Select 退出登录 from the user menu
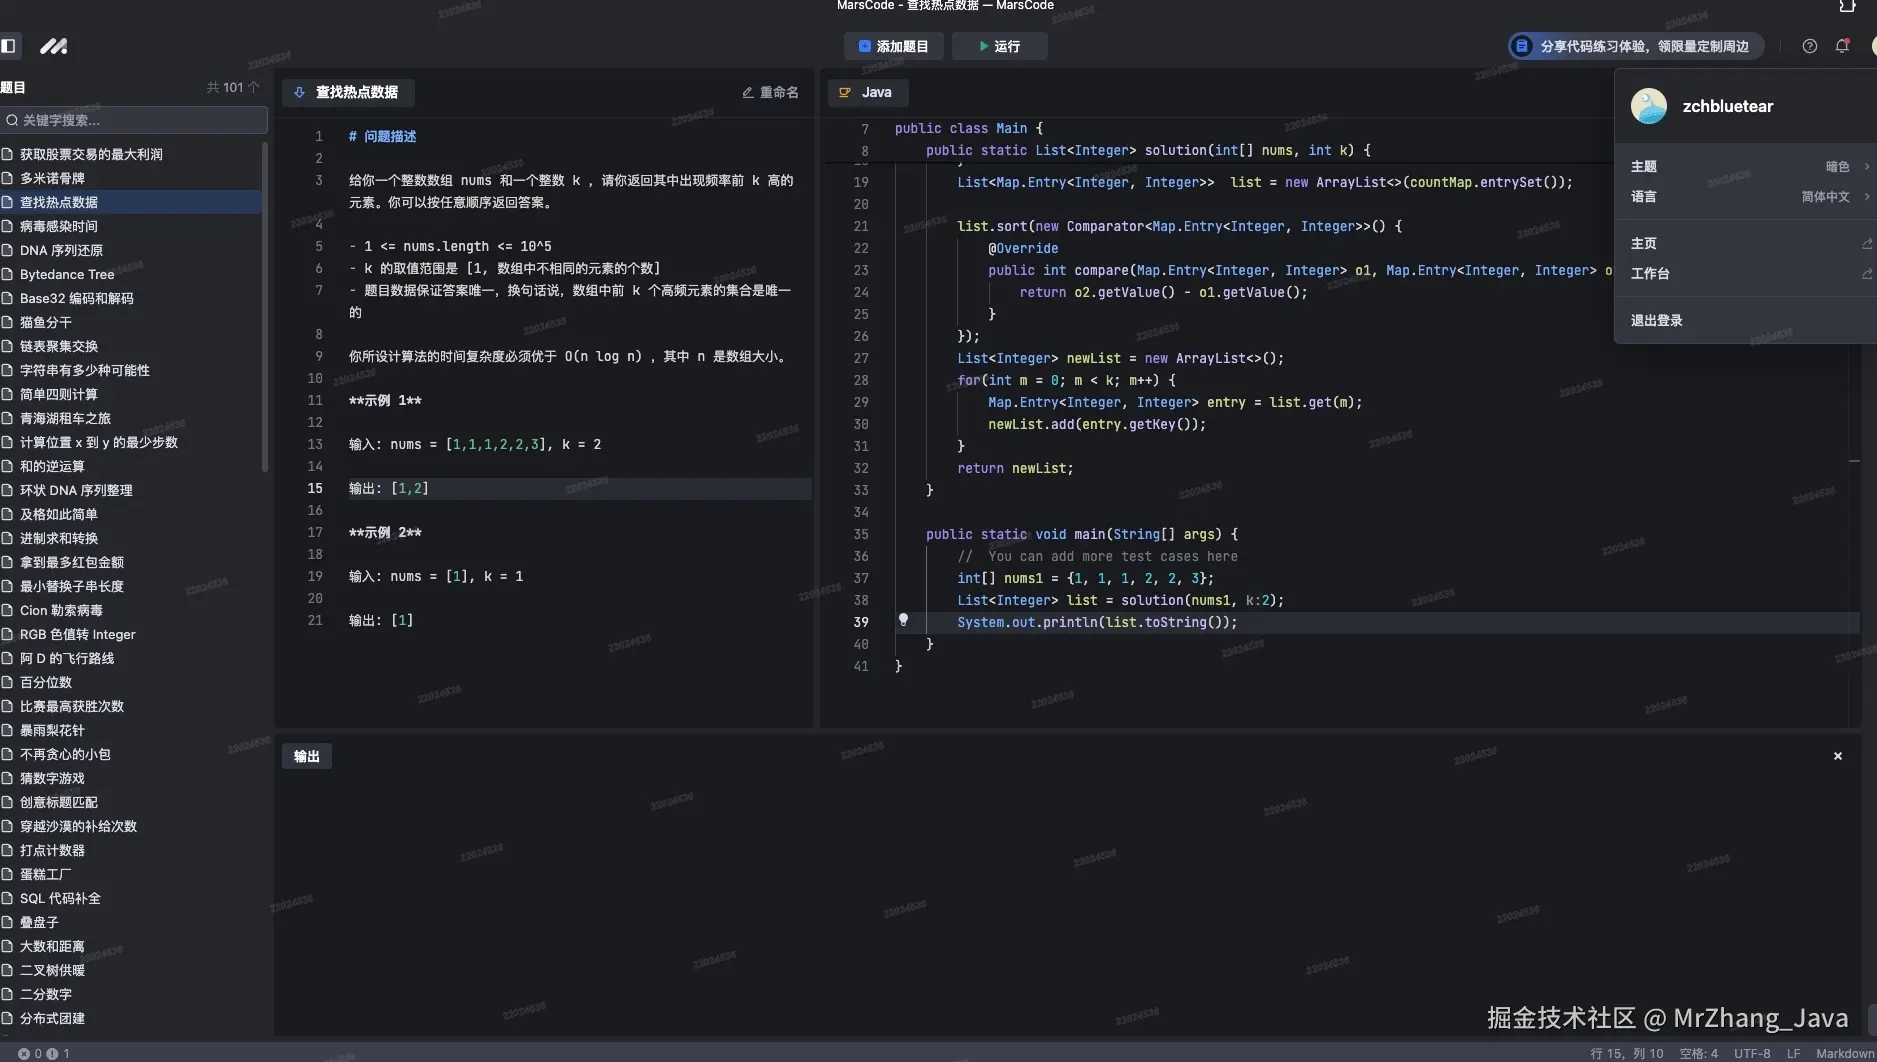Screen dimensions: 1877x1062 [x=1657, y=321]
